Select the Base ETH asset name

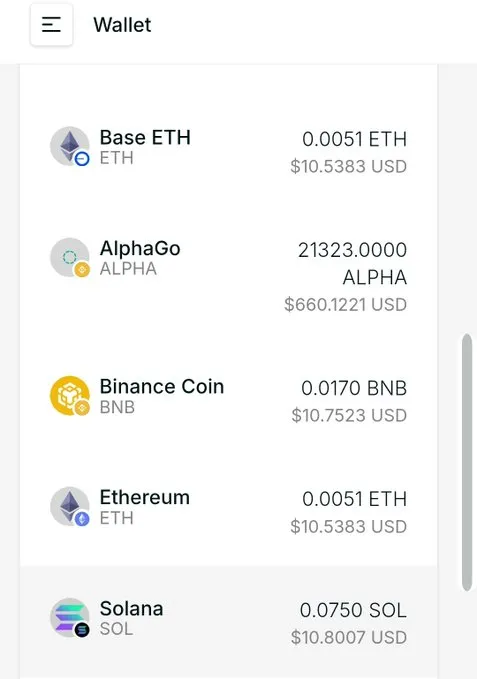145,138
